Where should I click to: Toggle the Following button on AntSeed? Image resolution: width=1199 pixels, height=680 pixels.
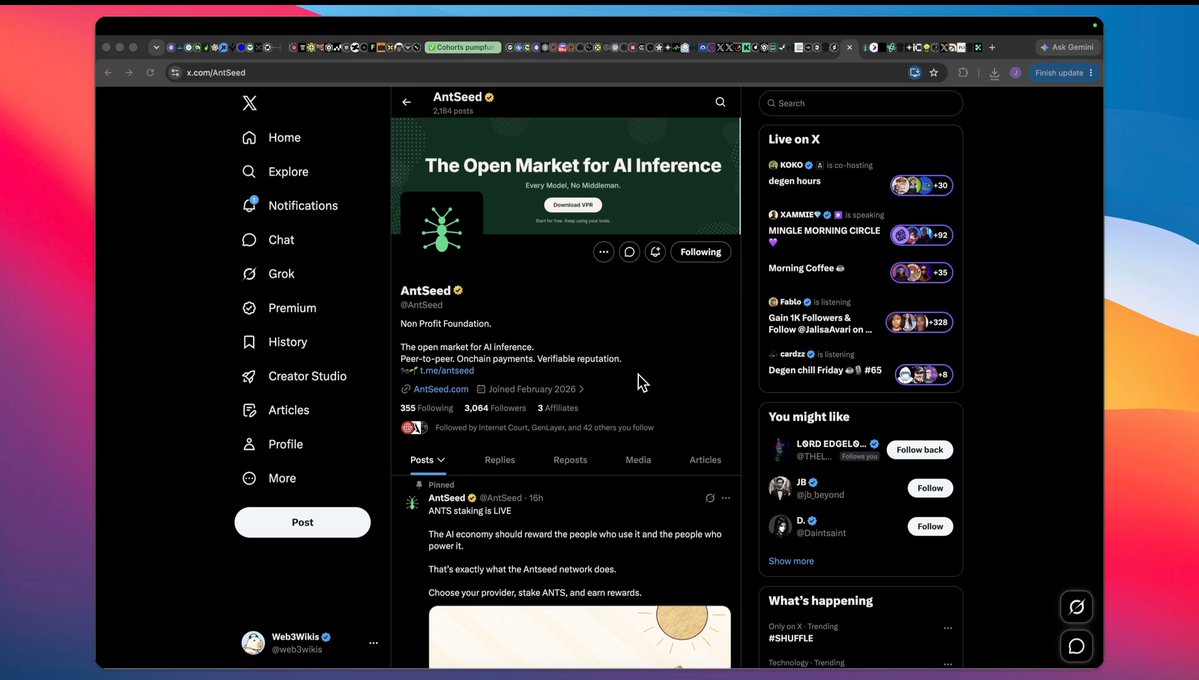pos(700,252)
